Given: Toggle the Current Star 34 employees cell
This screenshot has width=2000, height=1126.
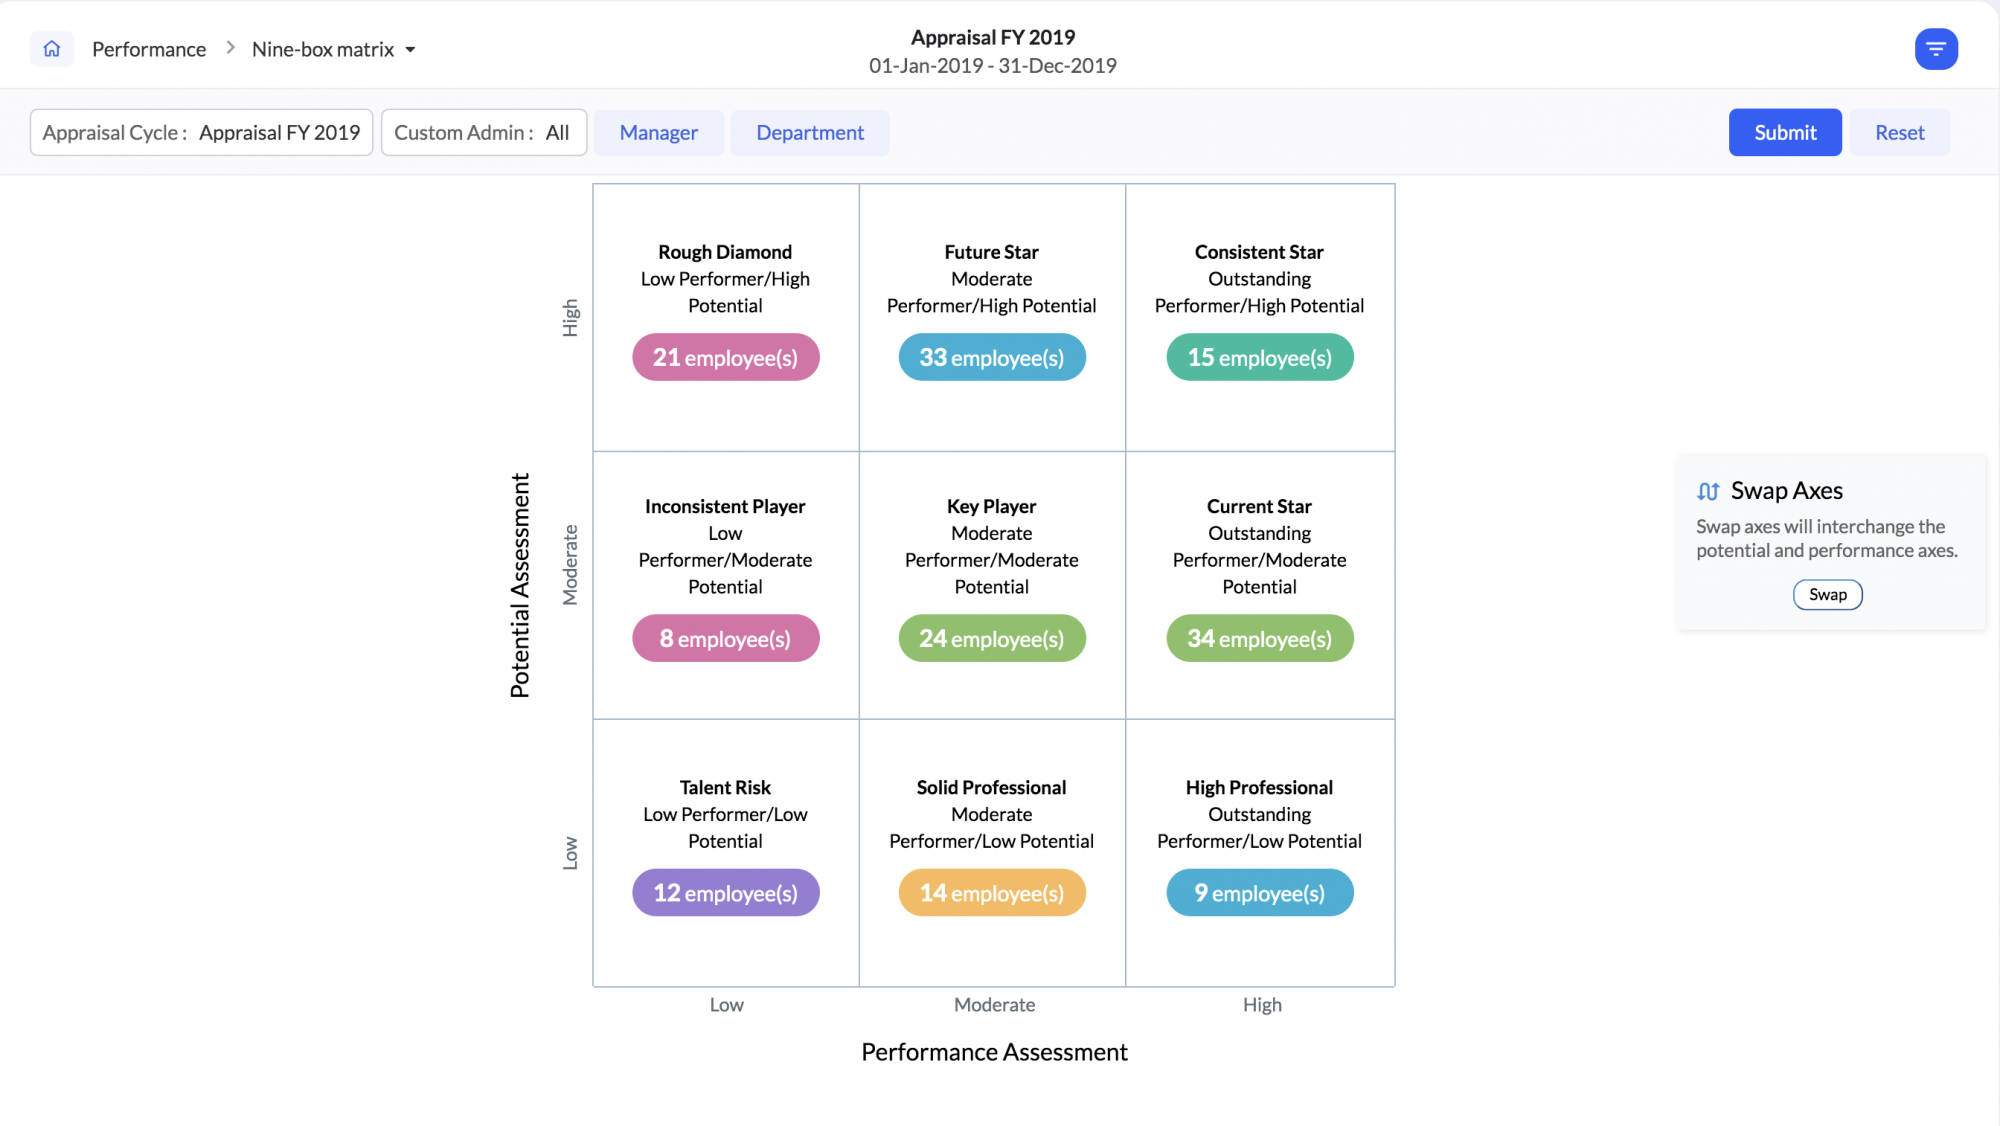Looking at the screenshot, I should 1258,637.
